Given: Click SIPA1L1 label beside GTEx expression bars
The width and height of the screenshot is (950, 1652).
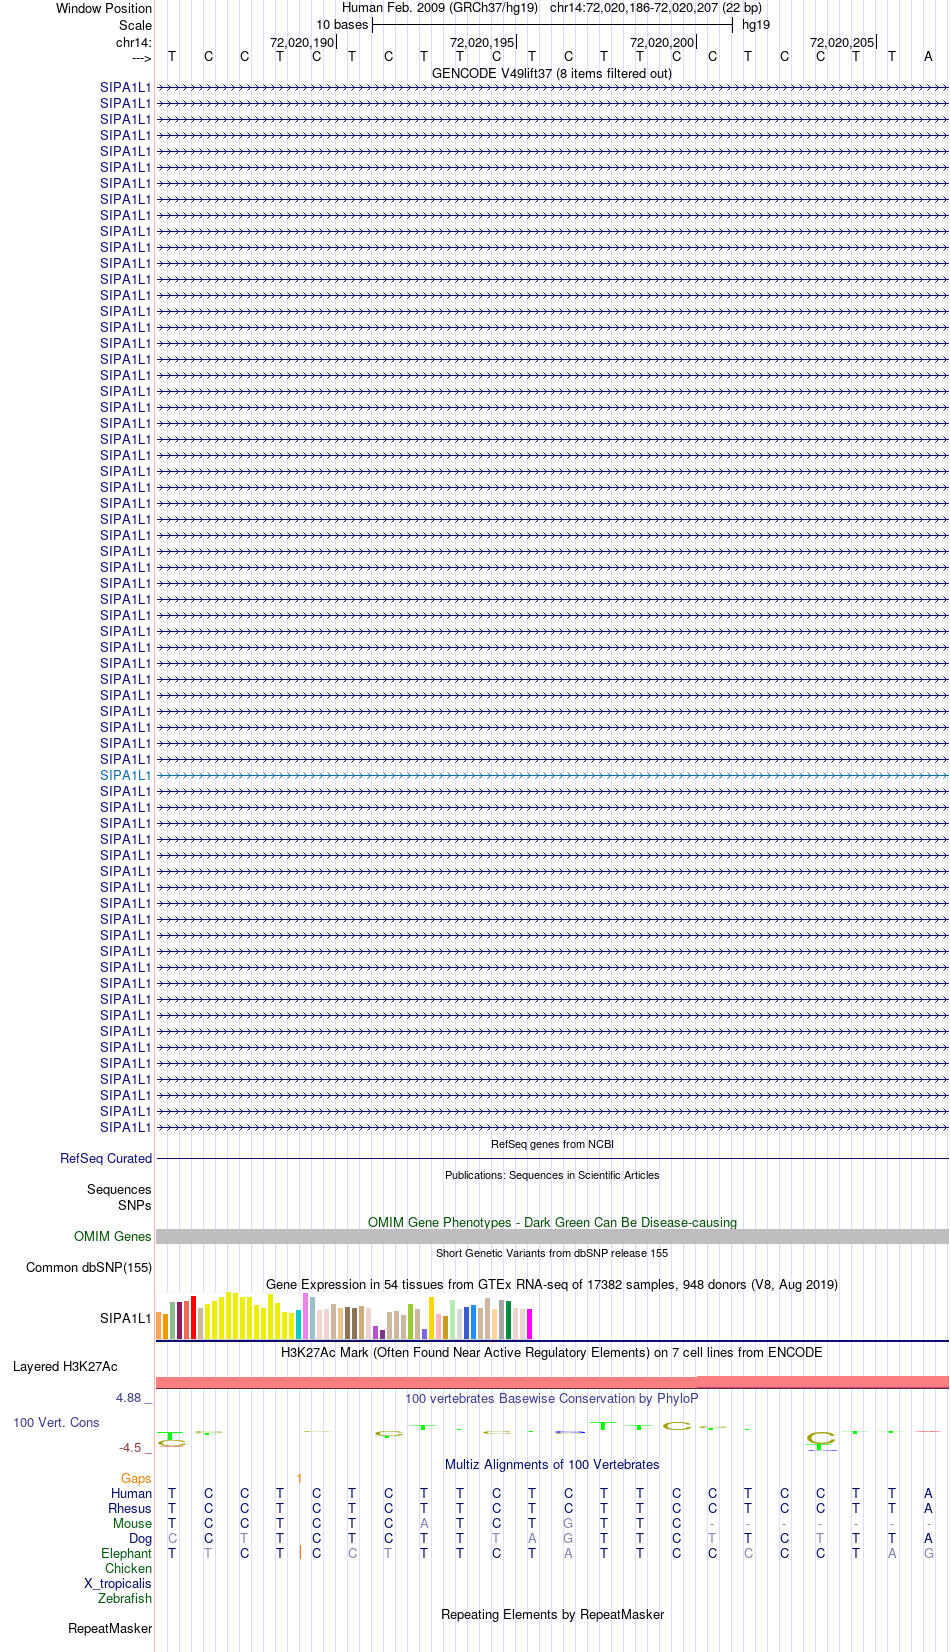Looking at the screenshot, I should pyautogui.click(x=126, y=1318).
